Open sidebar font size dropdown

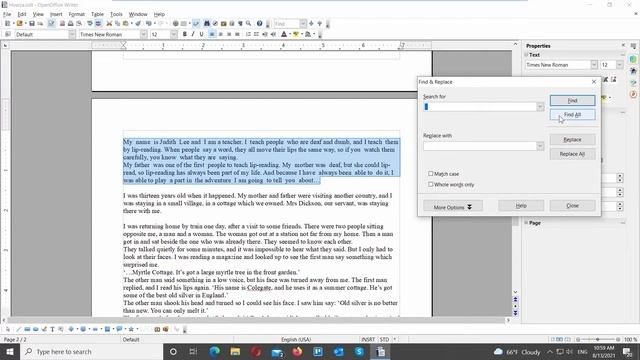click(x=620, y=64)
